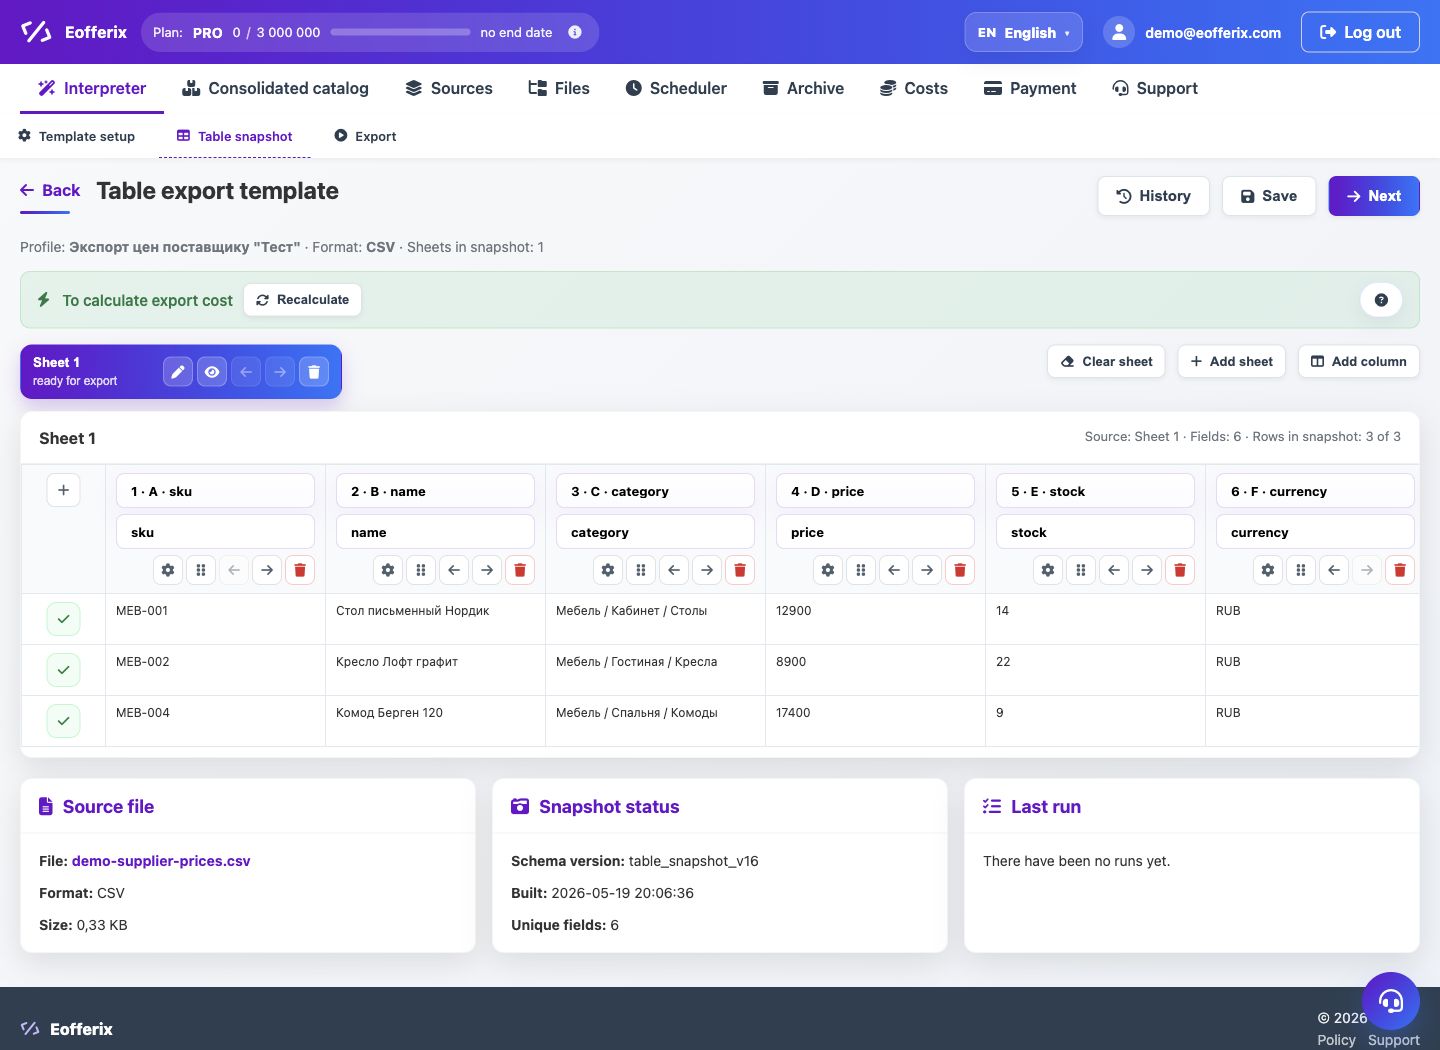Open Support in the navigation bar

coord(1155,88)
